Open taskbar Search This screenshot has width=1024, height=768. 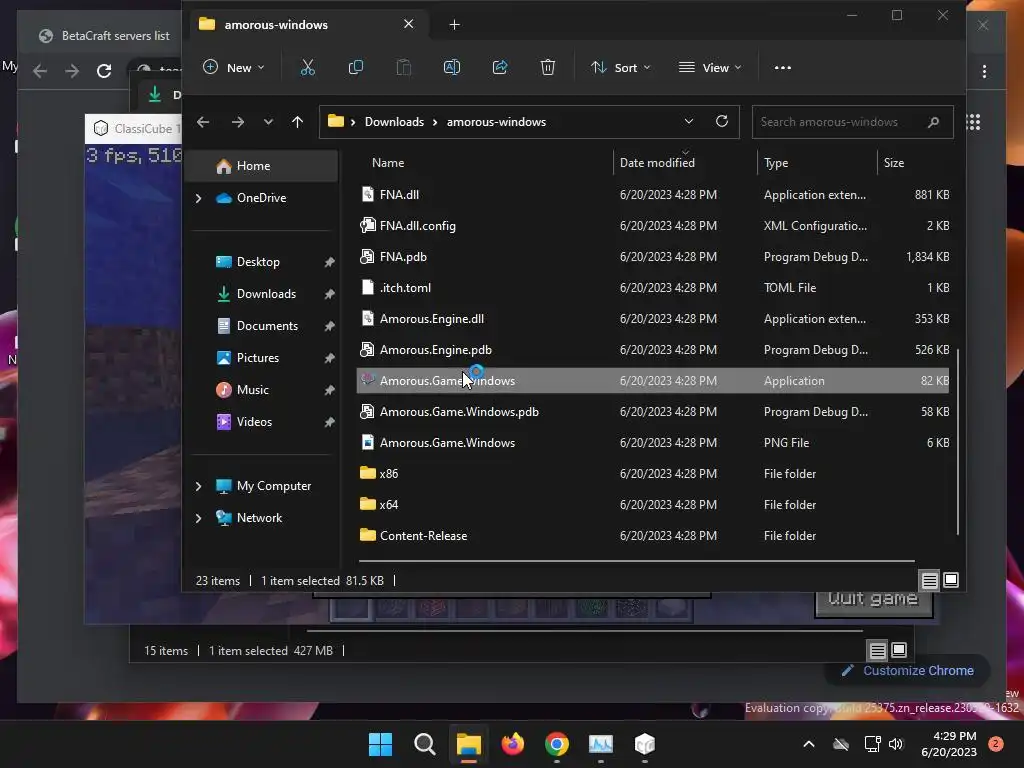tap(424, 744)
